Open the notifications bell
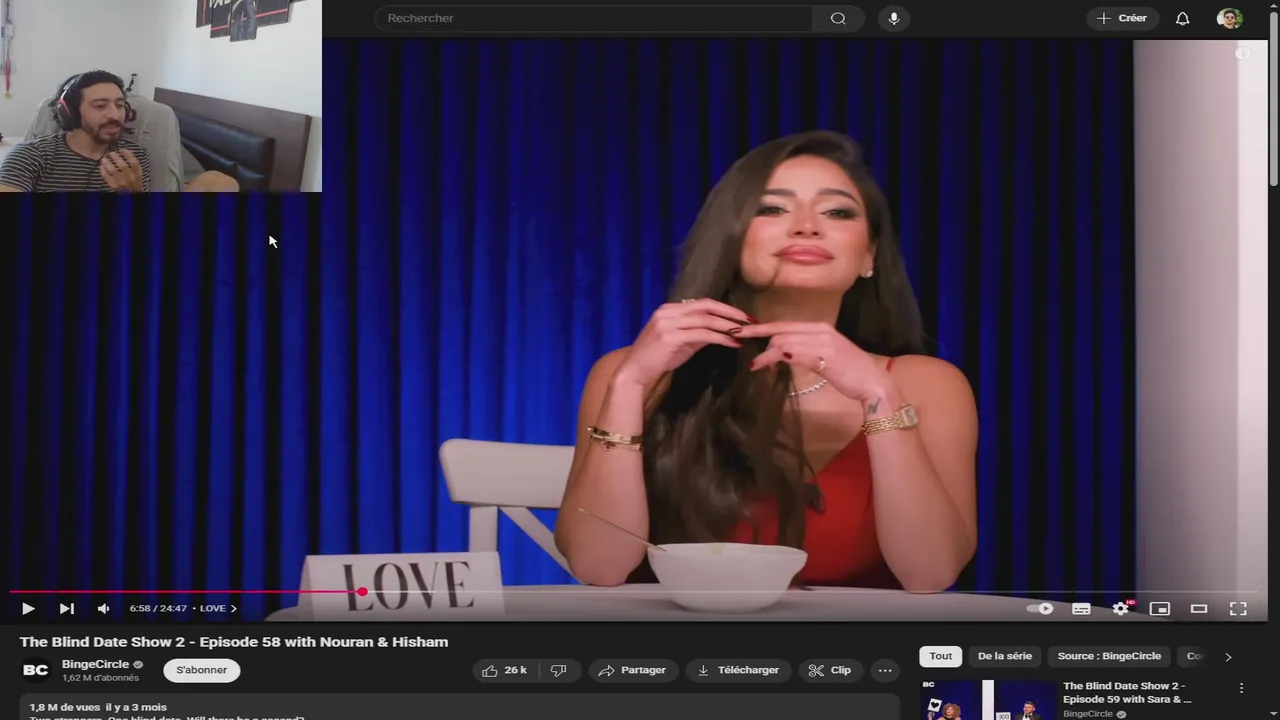Screen dimensions: 1280x720 1183,18
